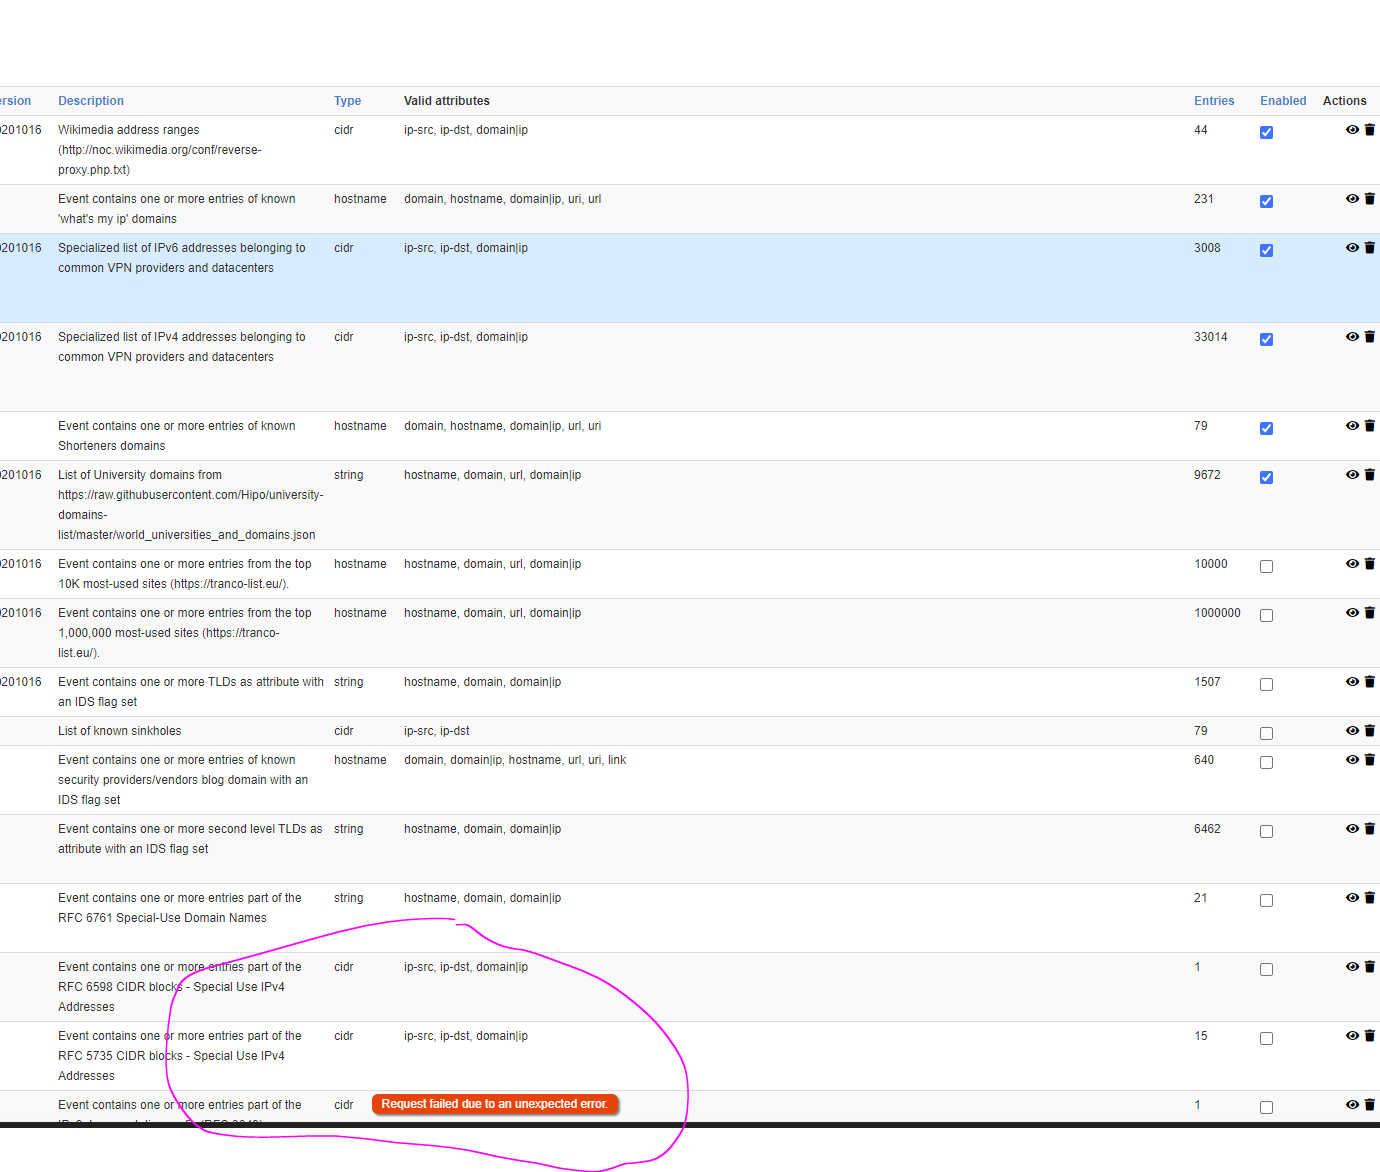Uncheck Enabled for 'what's my ip' domains
The height and width of the screenshot is (1172, 1380).
(1267, 201)
